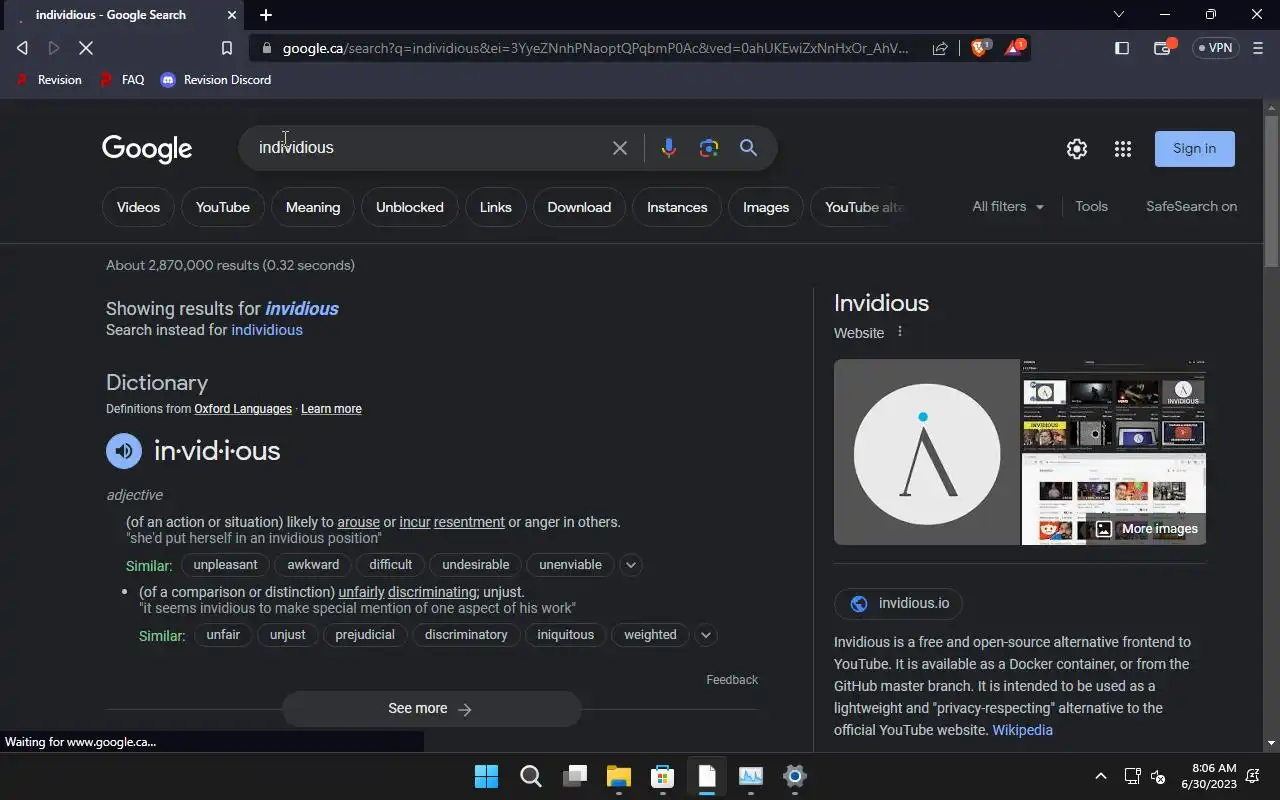
Task: Select the Download filter chip
Action: point(579,207)
